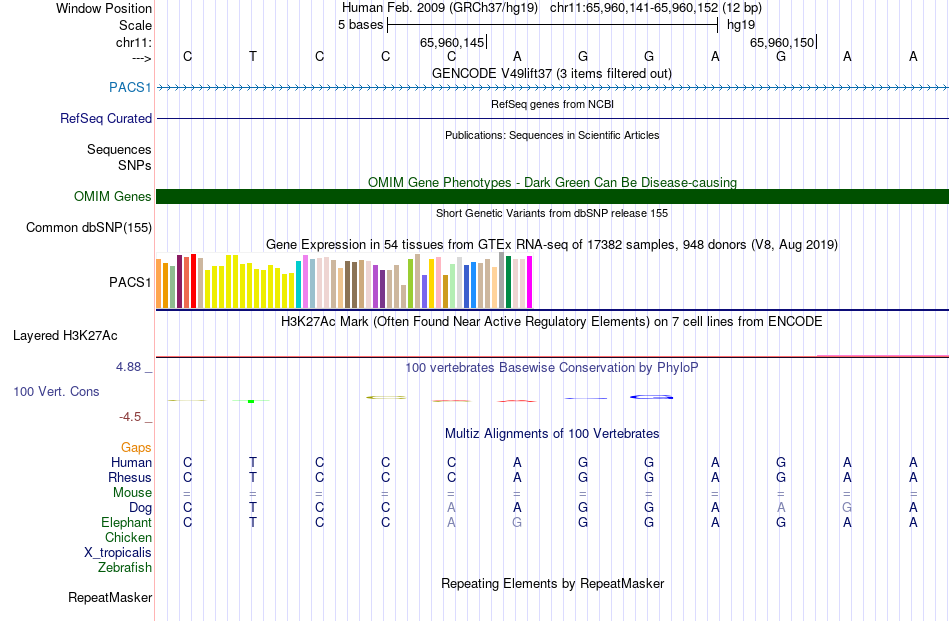Click the -4.5 conservation scale value
The width and height of the screenshot is (950, 621).
[130, 417]
